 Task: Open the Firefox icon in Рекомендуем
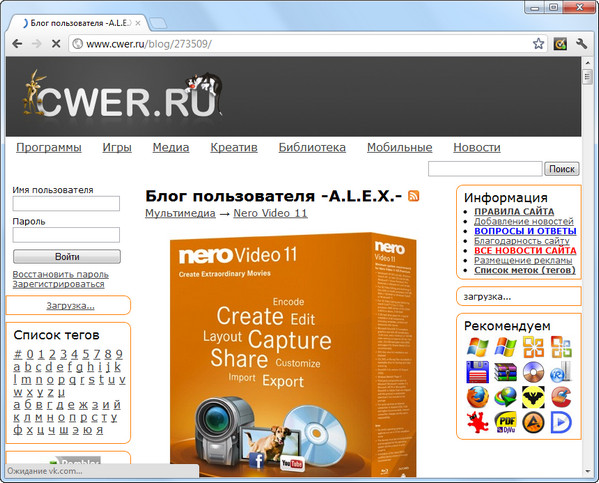[478, 397]
